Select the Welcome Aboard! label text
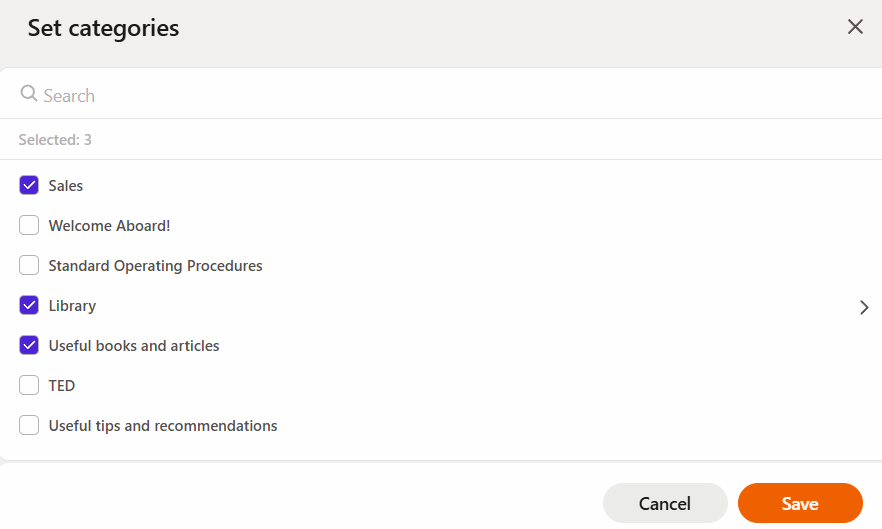The height and width of the screenshot is (529, 882). coord(109,226)
